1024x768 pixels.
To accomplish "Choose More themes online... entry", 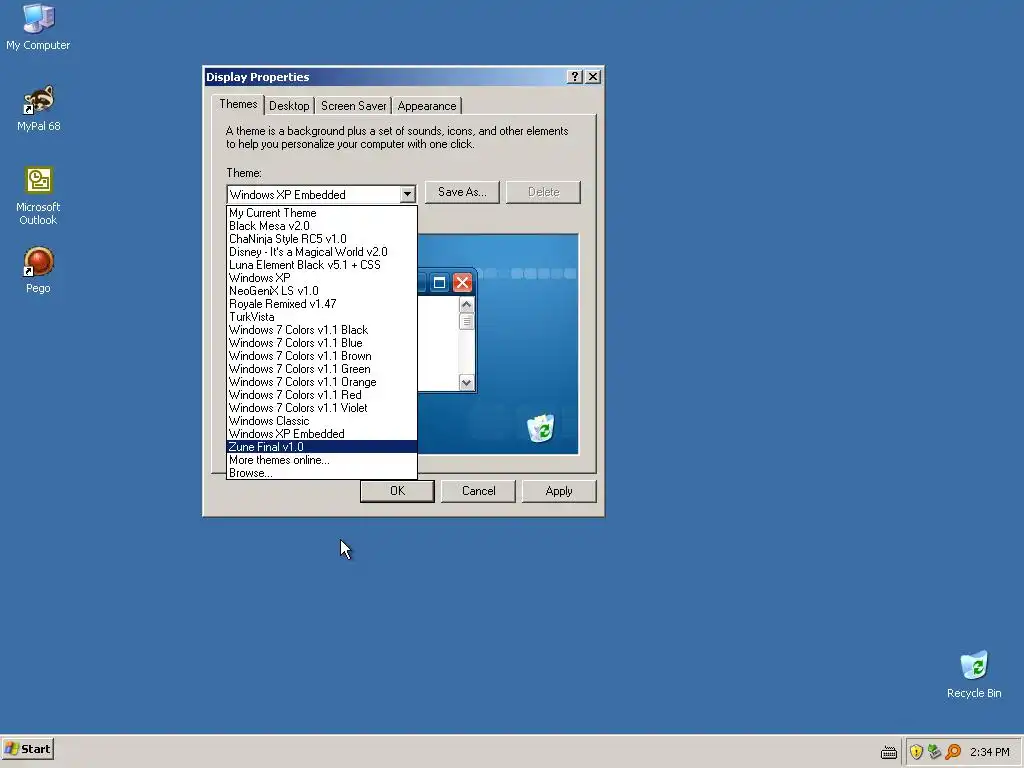I will coord(321,460).
